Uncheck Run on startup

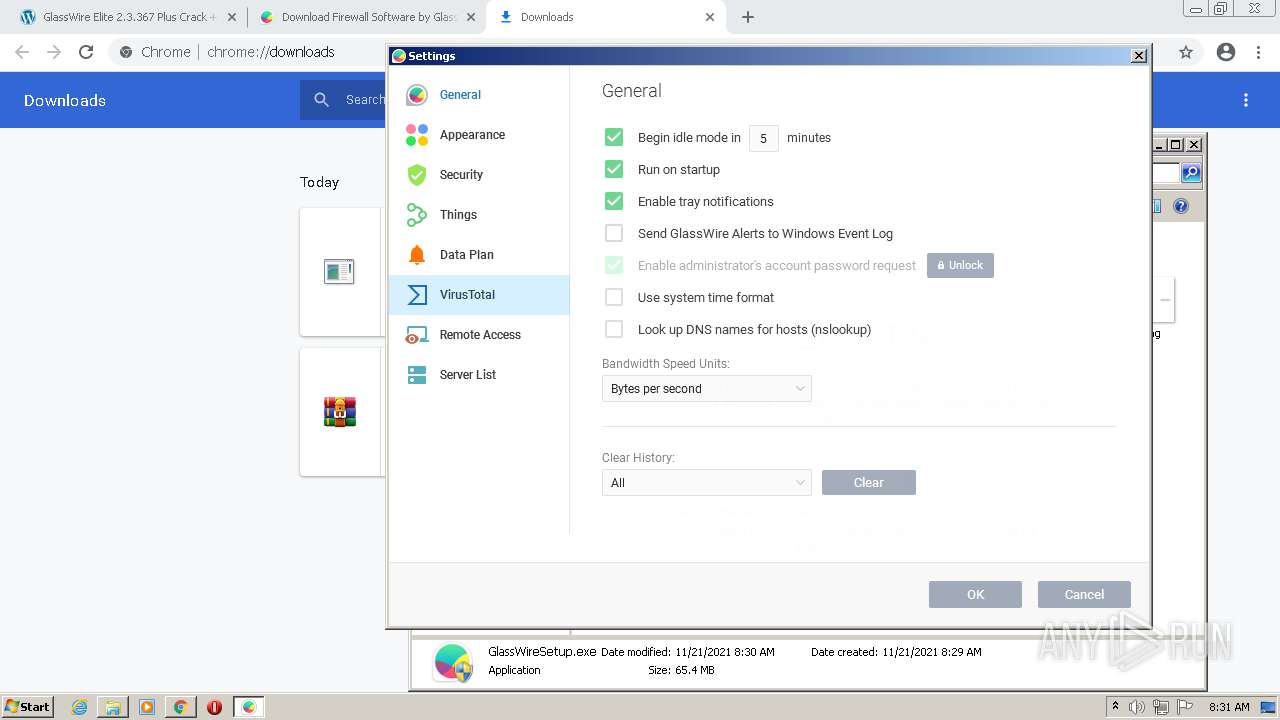(614, 169)
